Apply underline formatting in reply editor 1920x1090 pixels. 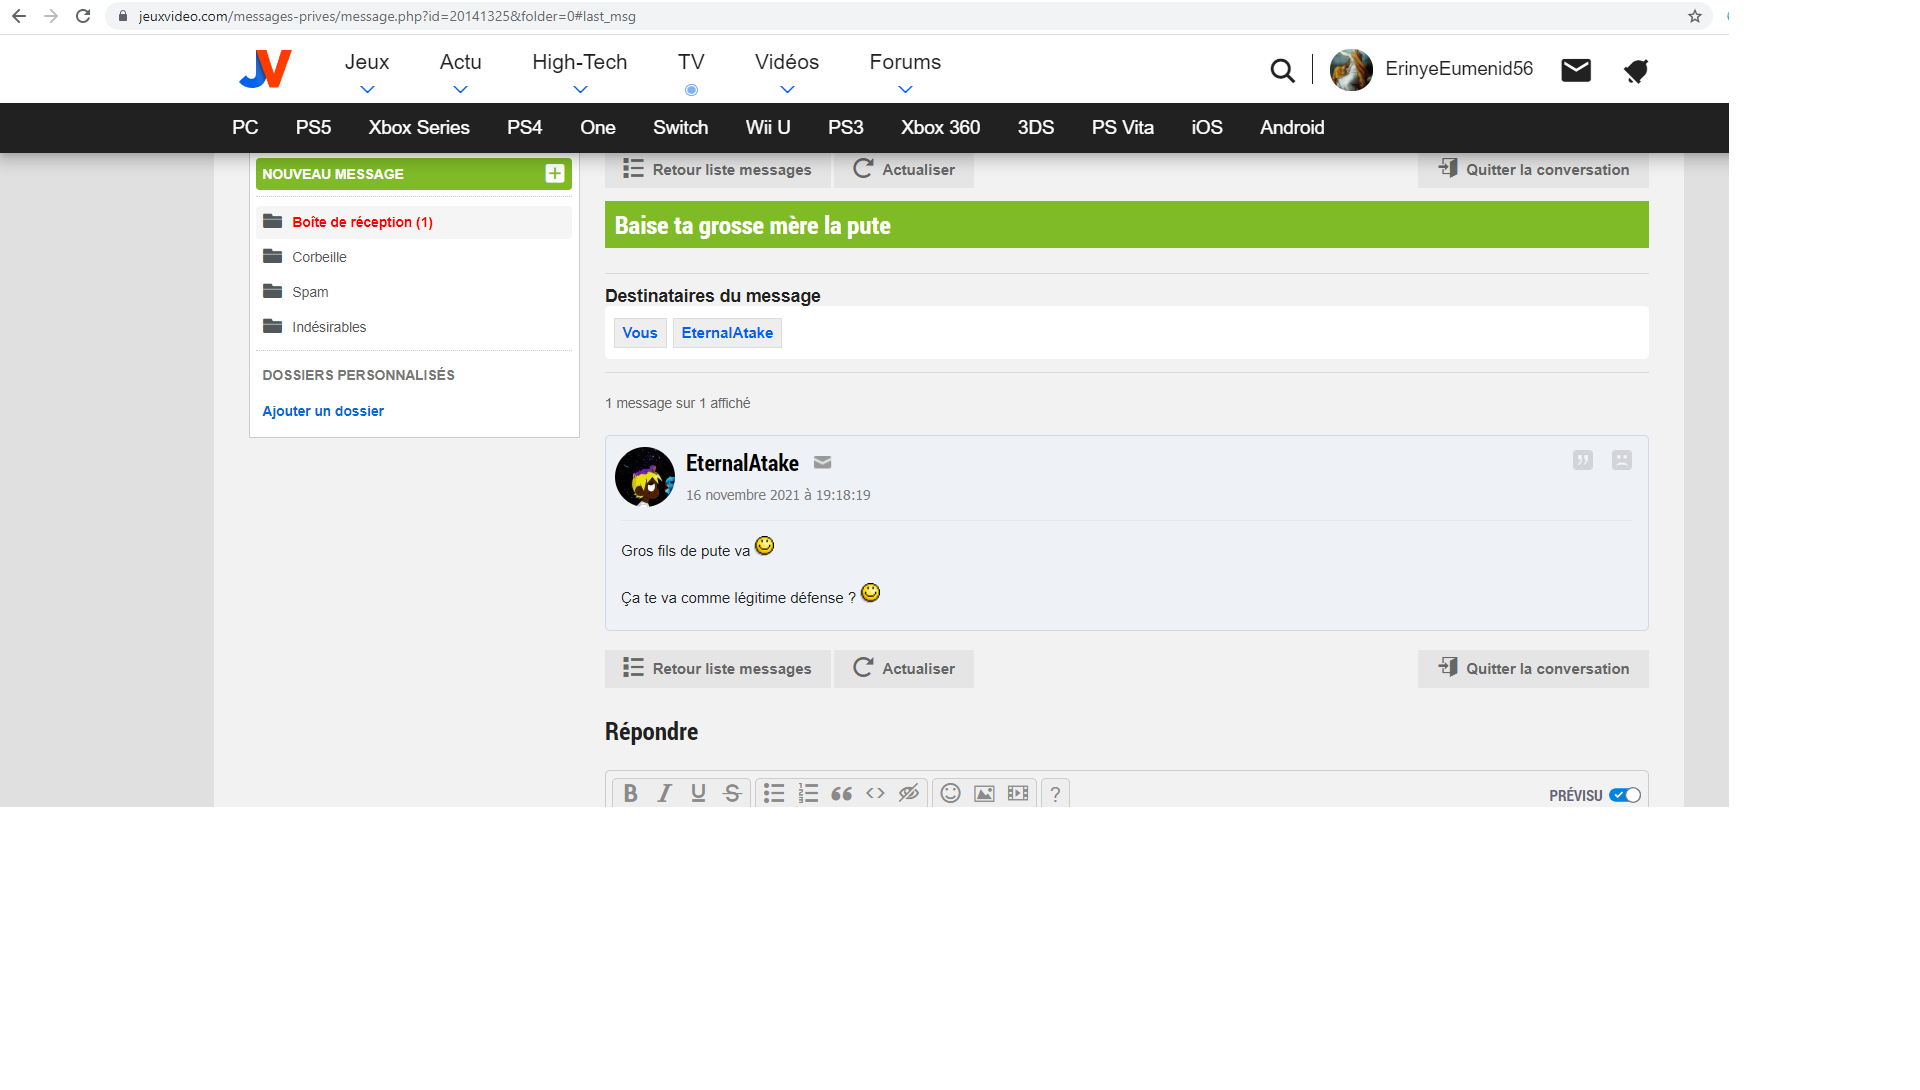pyautogui.click(x=698, y=793)
